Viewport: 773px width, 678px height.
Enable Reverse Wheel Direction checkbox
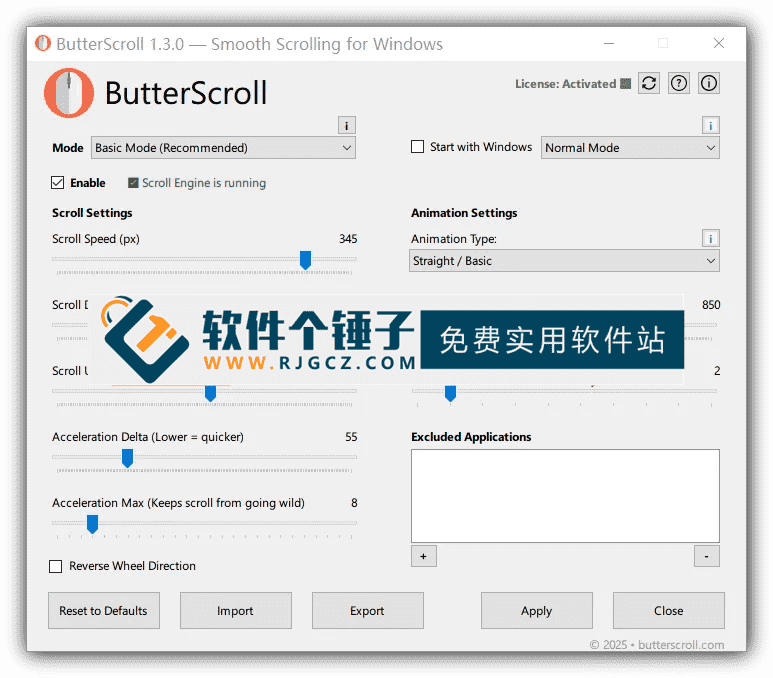[56, 566]
